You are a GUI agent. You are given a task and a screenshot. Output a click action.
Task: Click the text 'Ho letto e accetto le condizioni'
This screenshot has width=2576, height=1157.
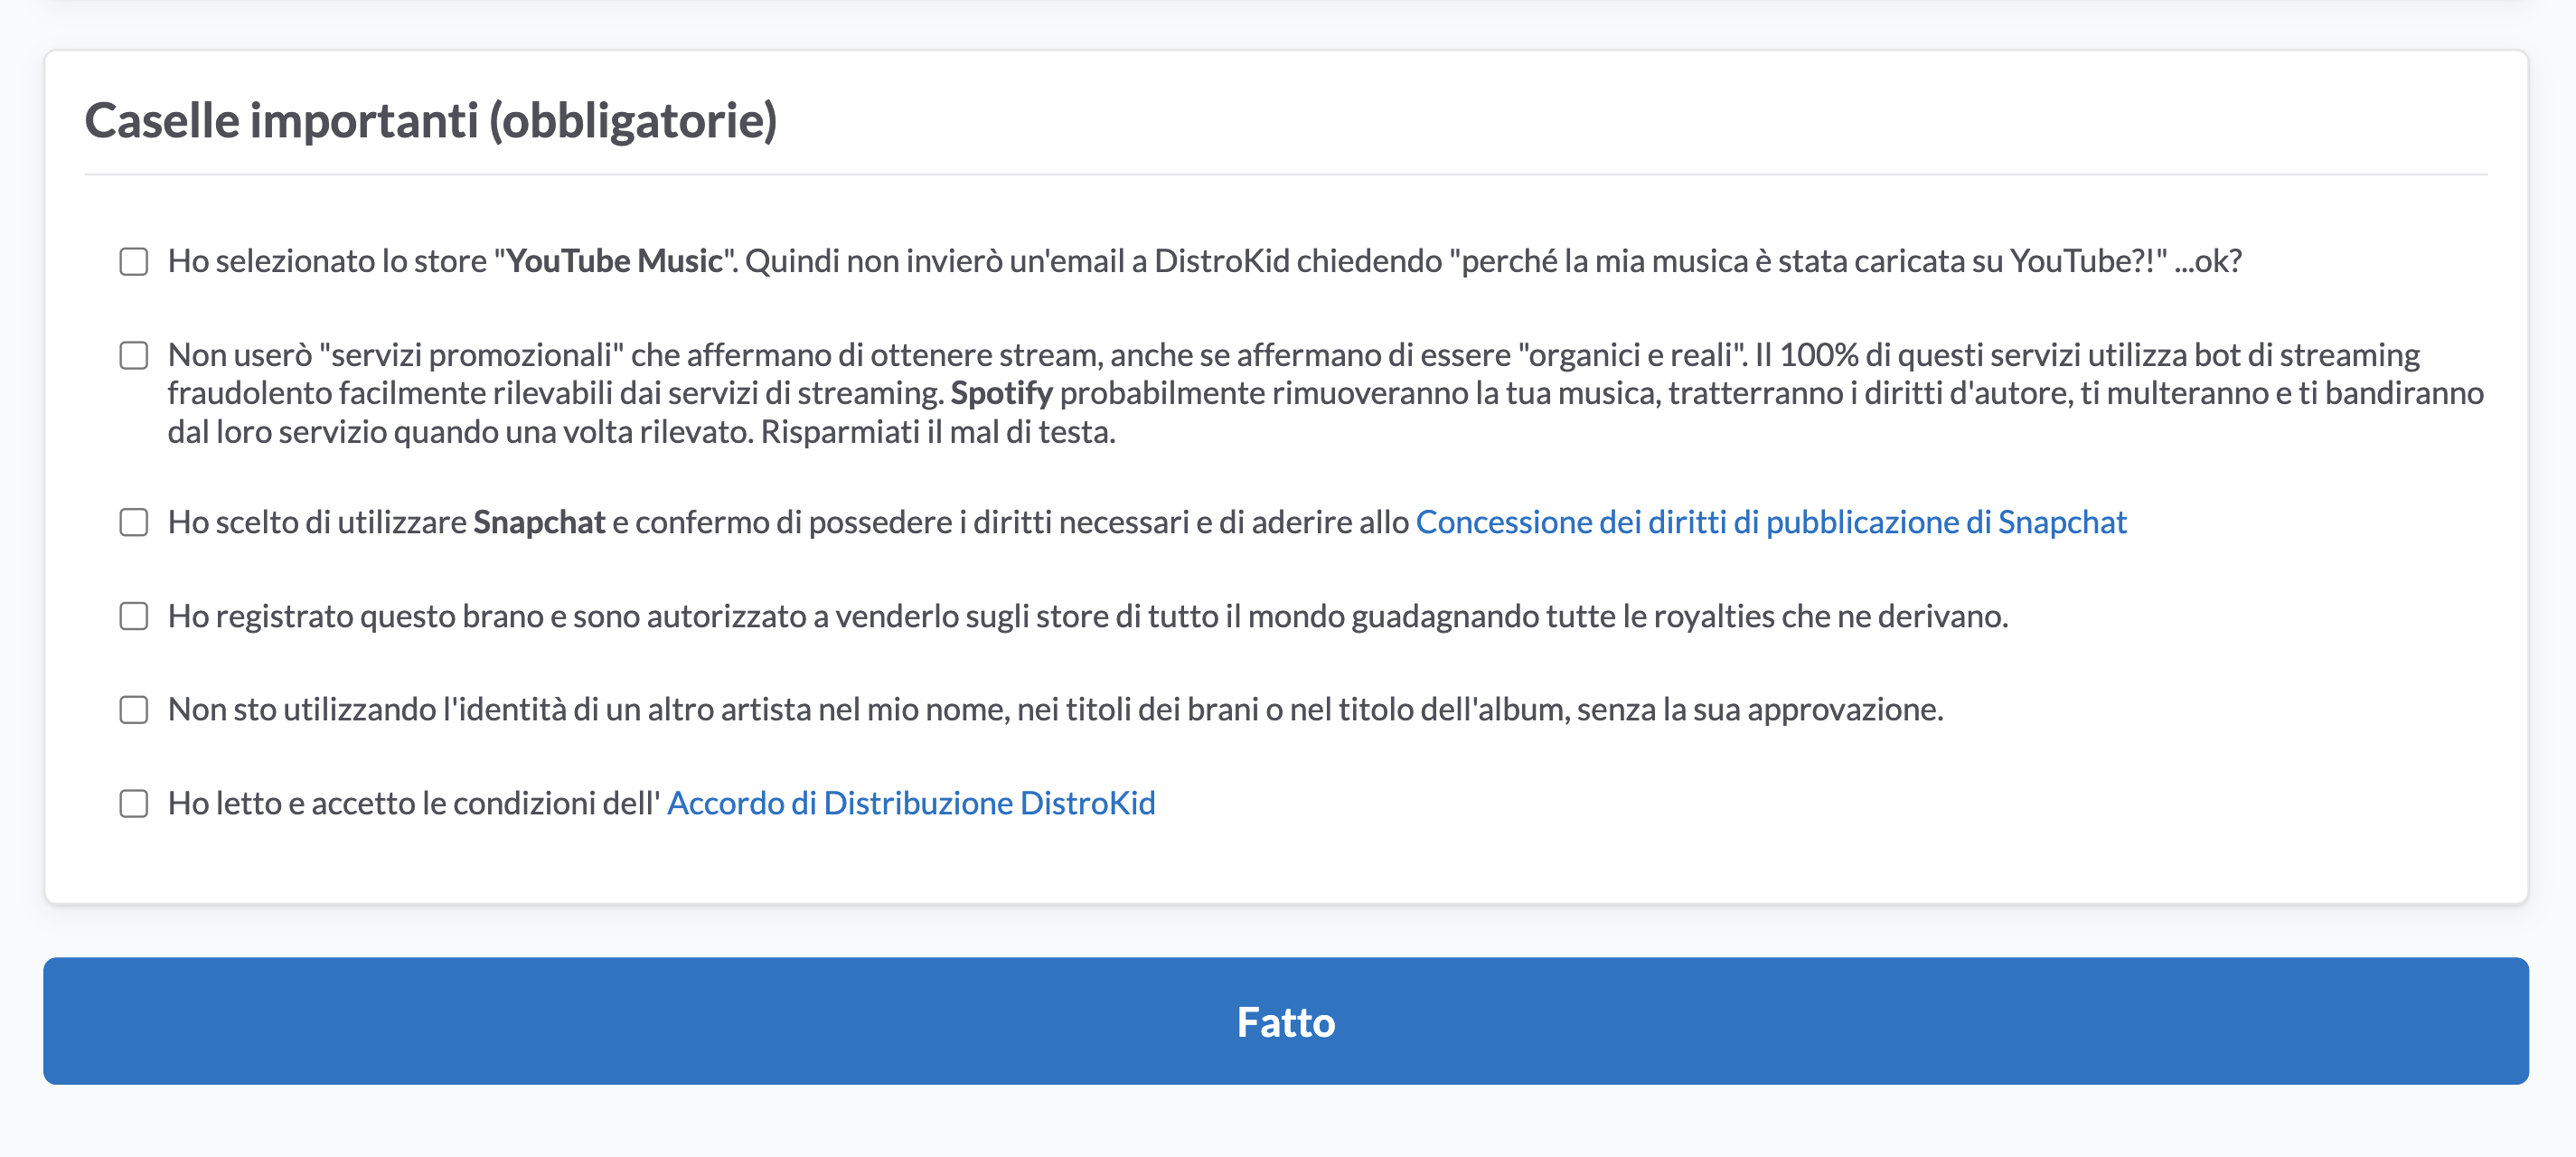click(x=414, y=803)
